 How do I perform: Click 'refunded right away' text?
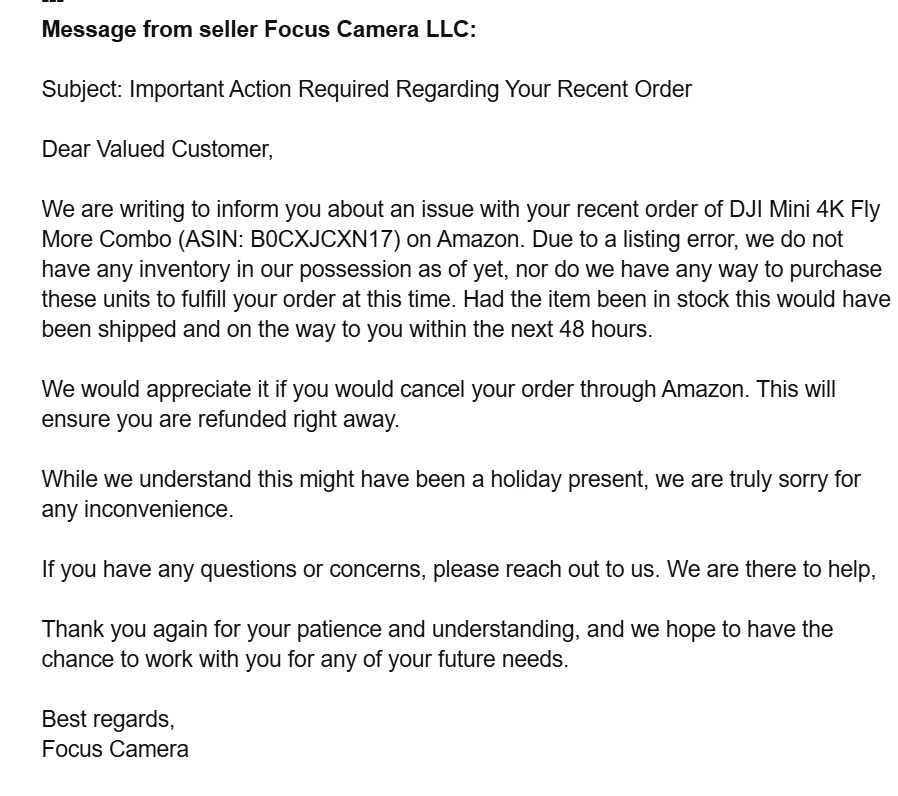point(298,419)
